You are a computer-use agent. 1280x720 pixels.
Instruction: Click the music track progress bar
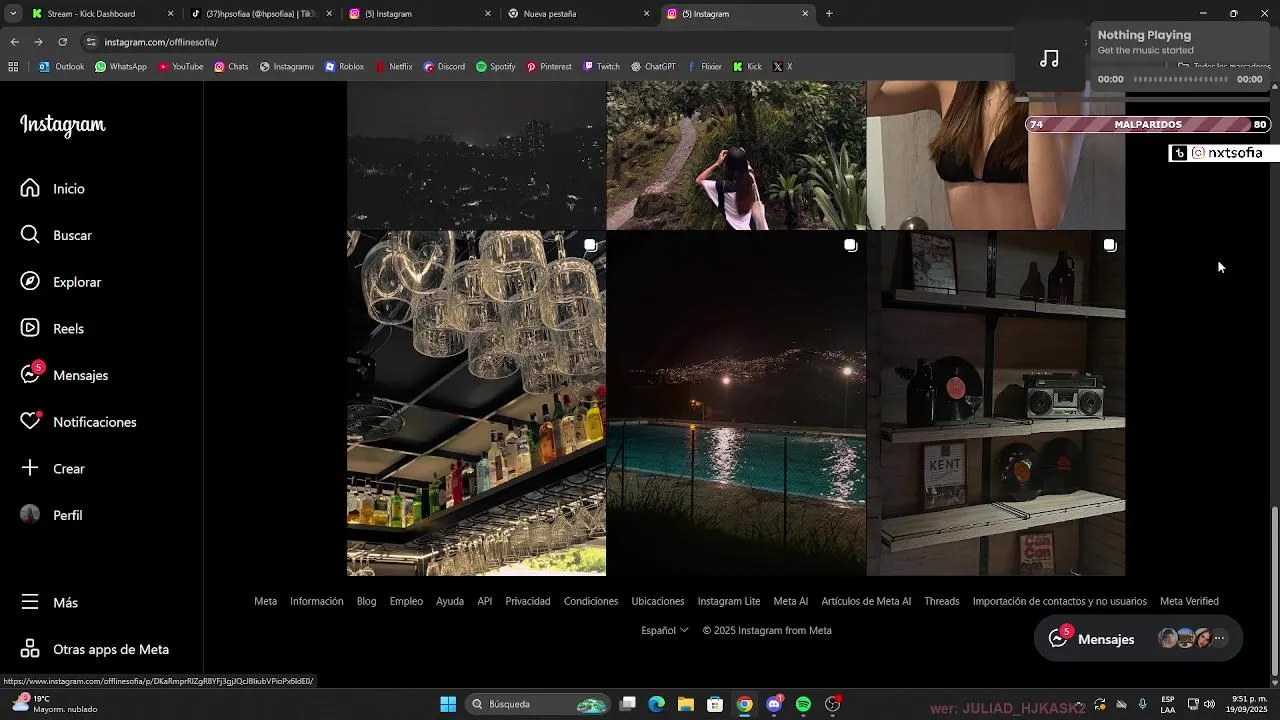[1180, 79]
